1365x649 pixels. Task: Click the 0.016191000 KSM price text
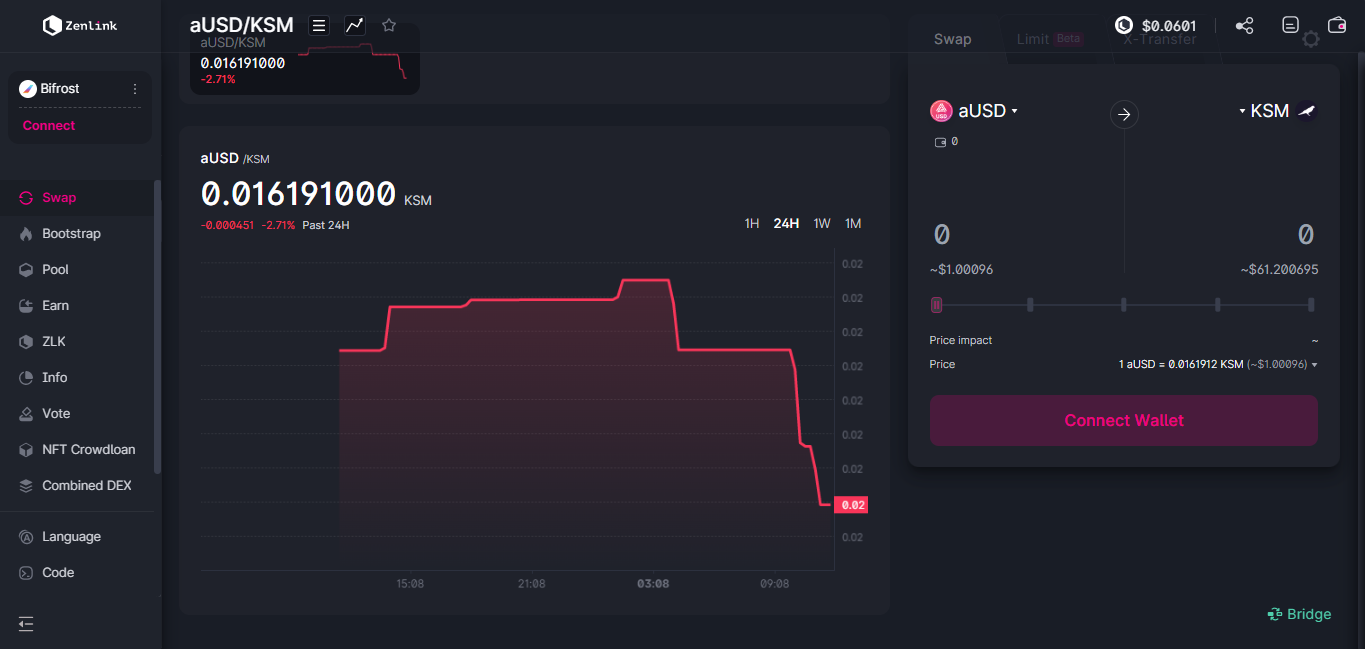(x=316, y=193)
